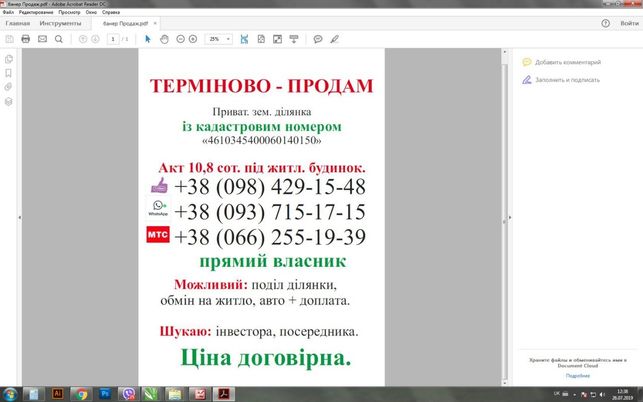Click Заполнить и подписать tool
The width and height of the screenshot is (643, 402).
pyautogui.click(x=567, y=80)
